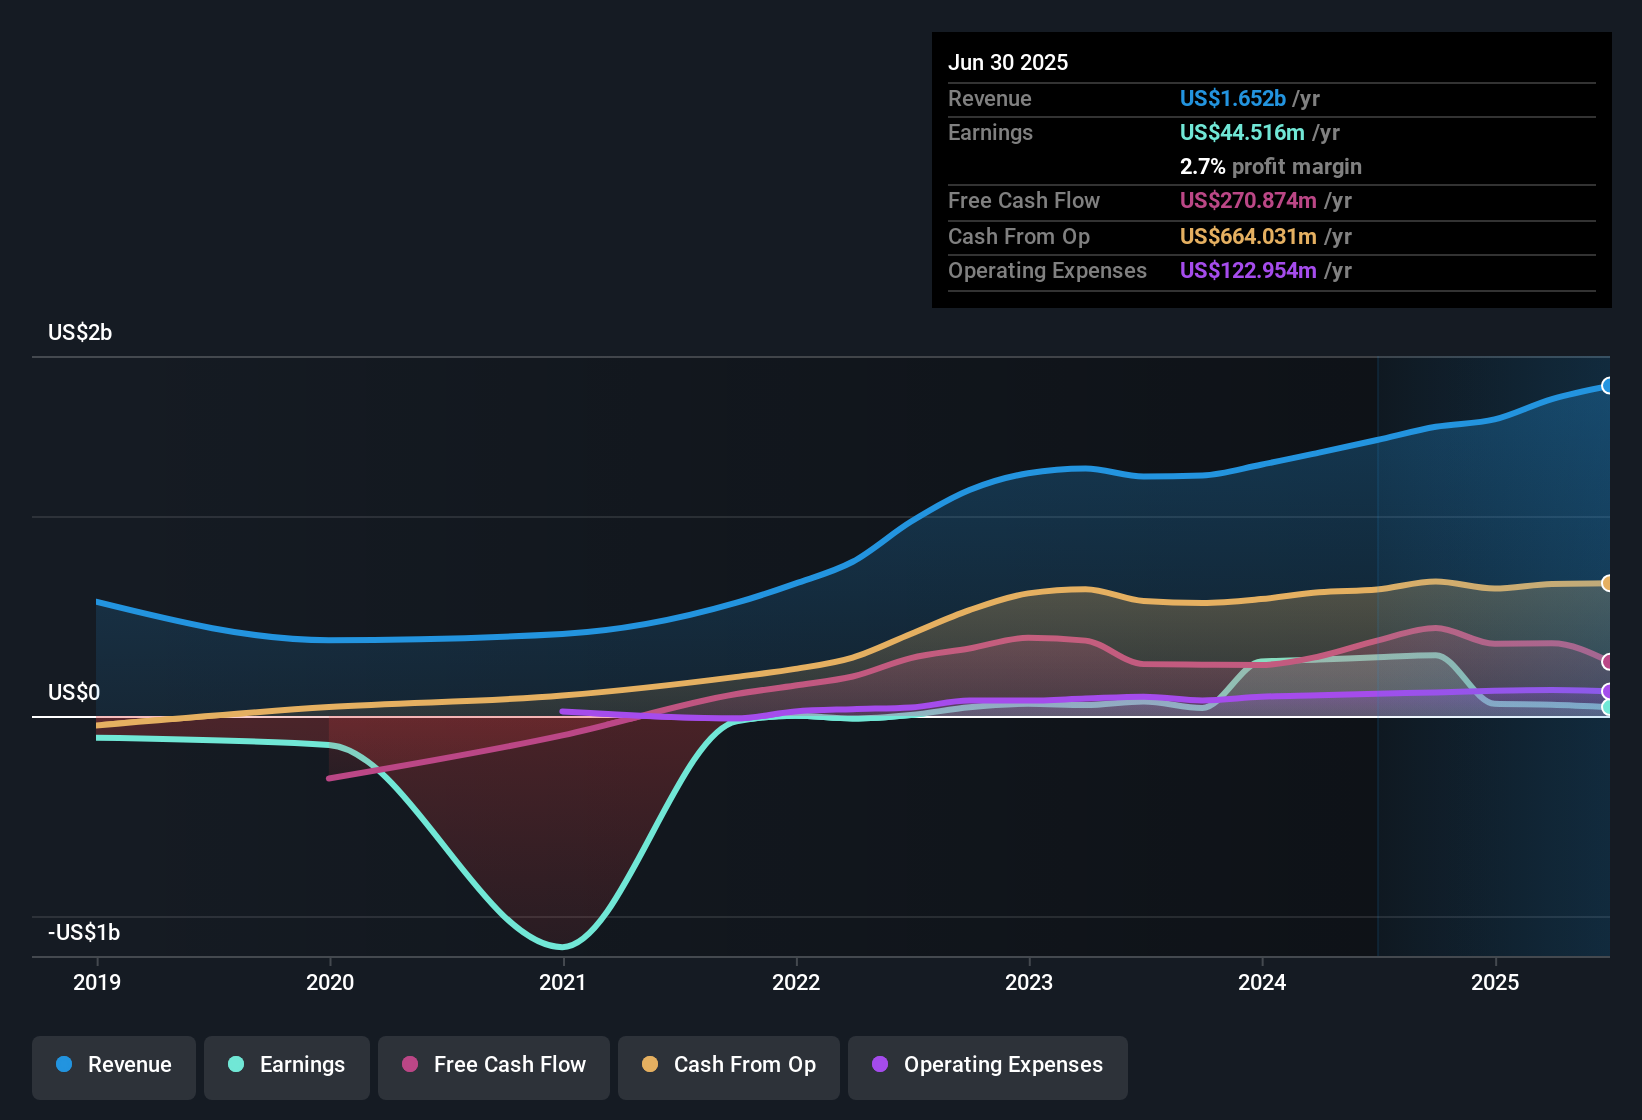Hide the Operating Expenses series
Image resolution: width=1642 pixels, height=1120 pixels.
[988, 1067]
